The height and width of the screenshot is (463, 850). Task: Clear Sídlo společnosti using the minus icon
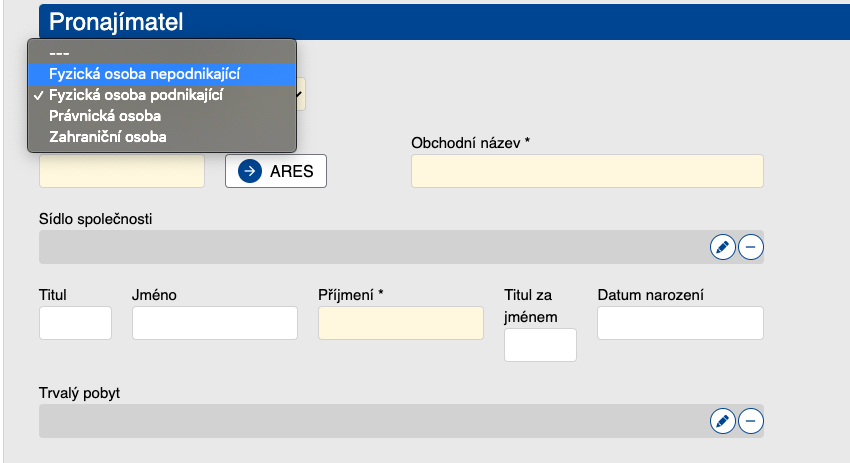click(x=750, y=247)
